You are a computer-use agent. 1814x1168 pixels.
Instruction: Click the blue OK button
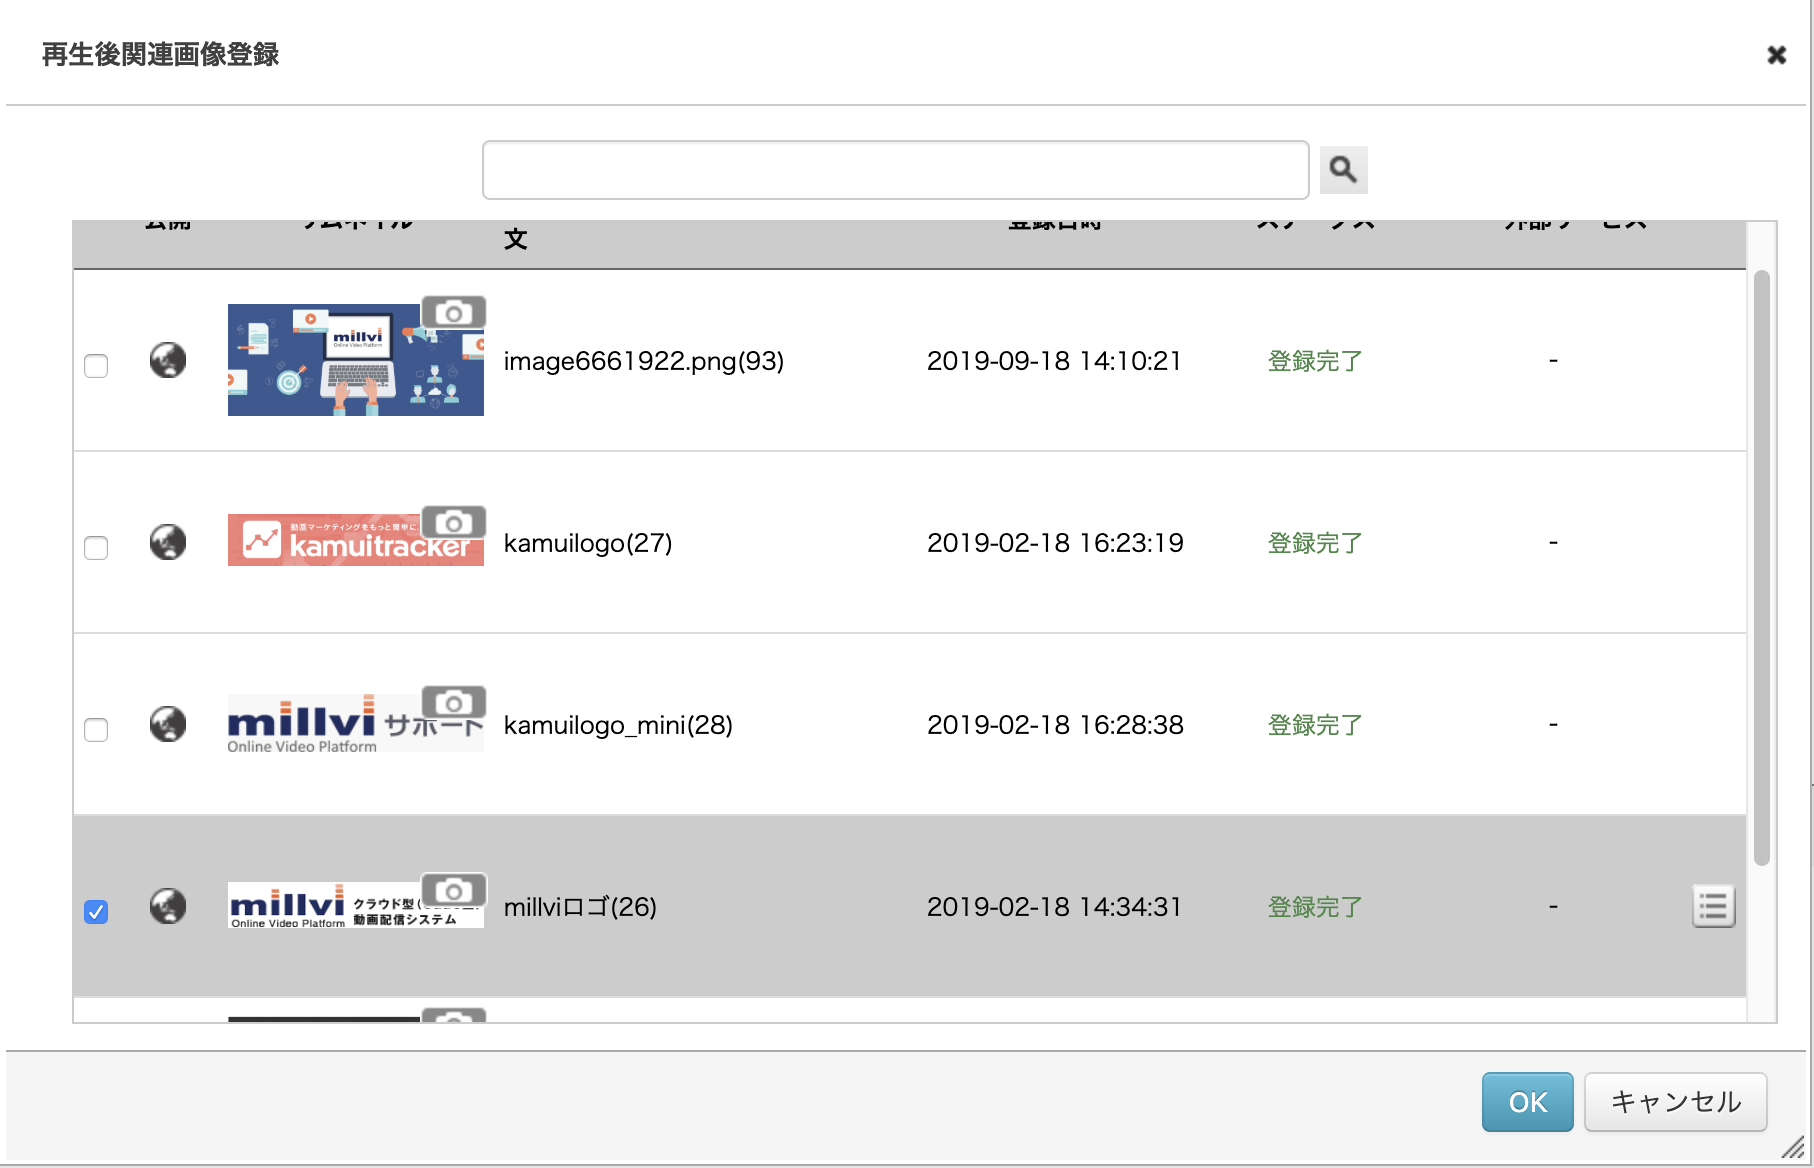1527,1102
